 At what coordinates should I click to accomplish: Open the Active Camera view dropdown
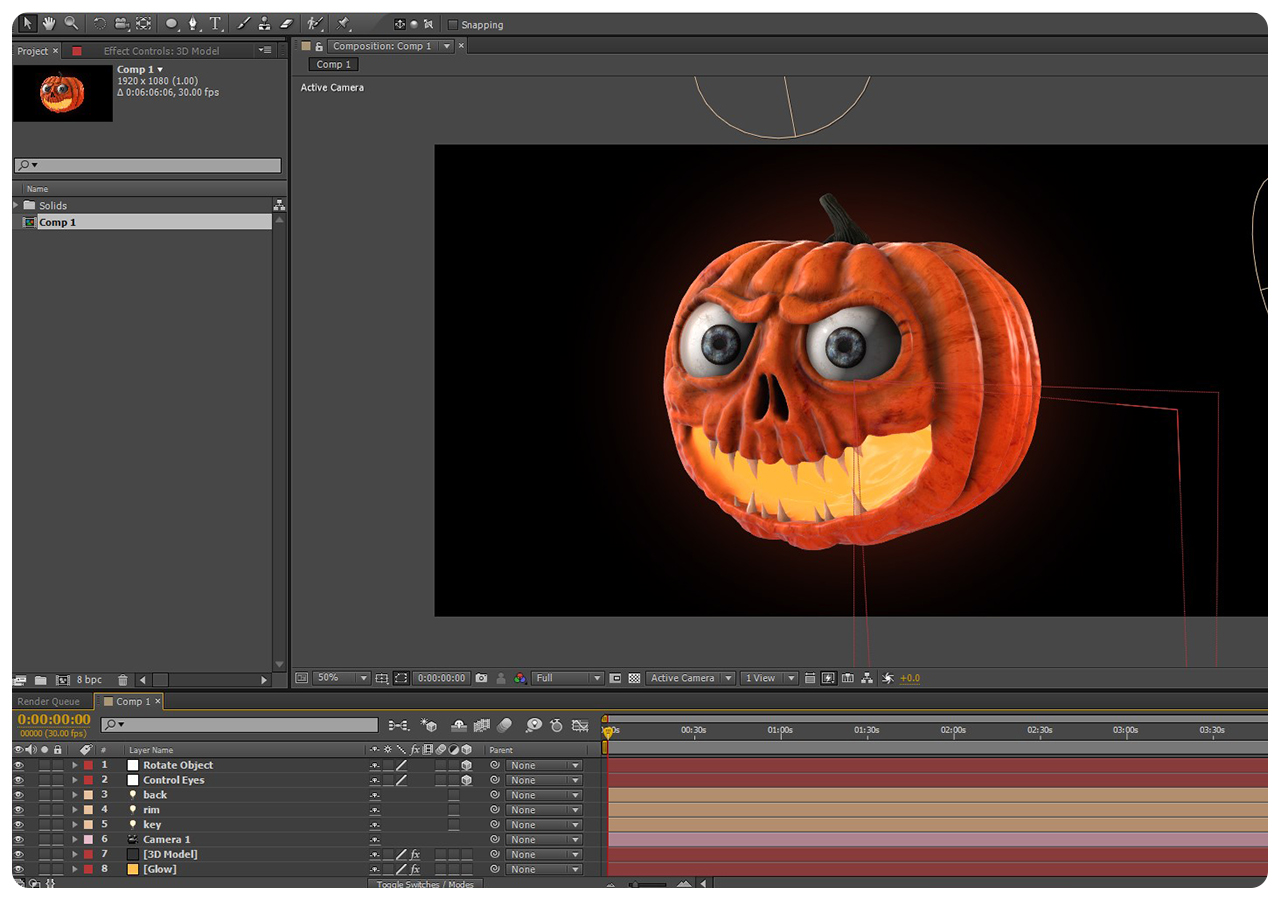point(690,678)
